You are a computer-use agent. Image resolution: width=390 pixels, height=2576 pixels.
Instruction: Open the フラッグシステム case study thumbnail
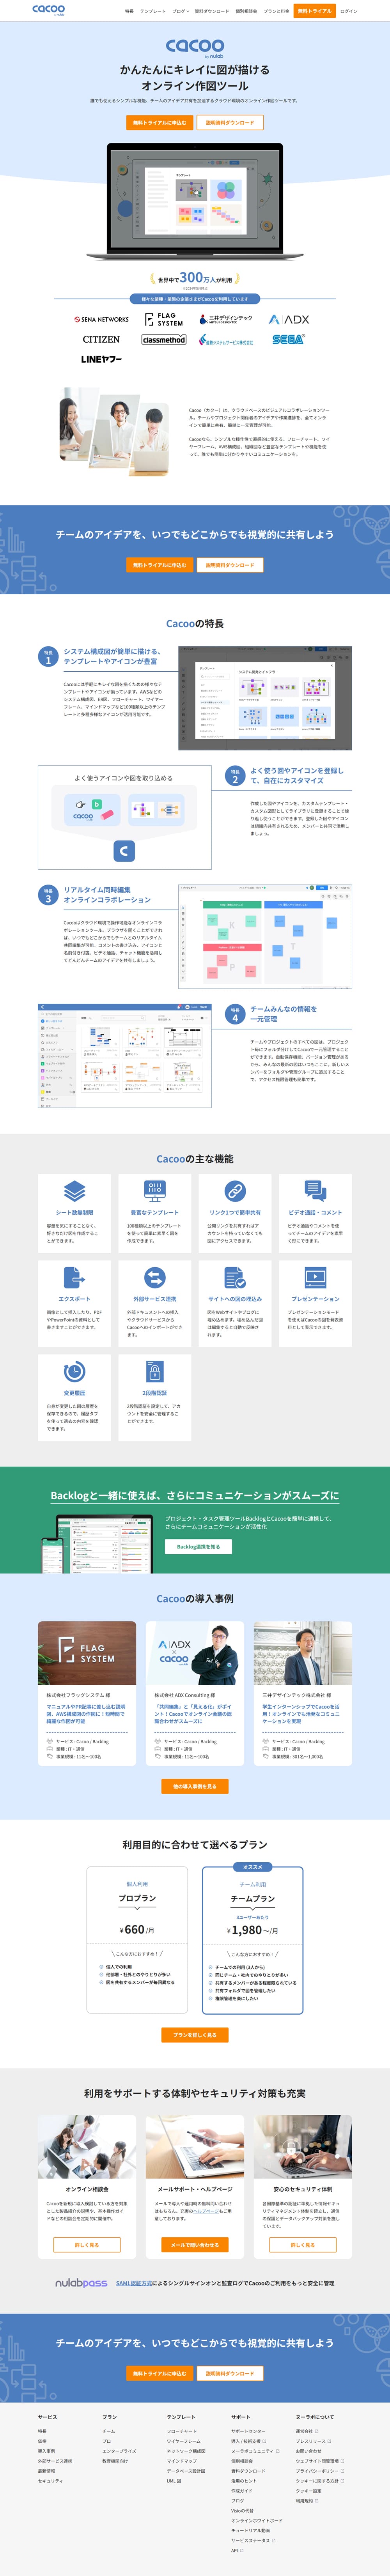point(87,1653)
